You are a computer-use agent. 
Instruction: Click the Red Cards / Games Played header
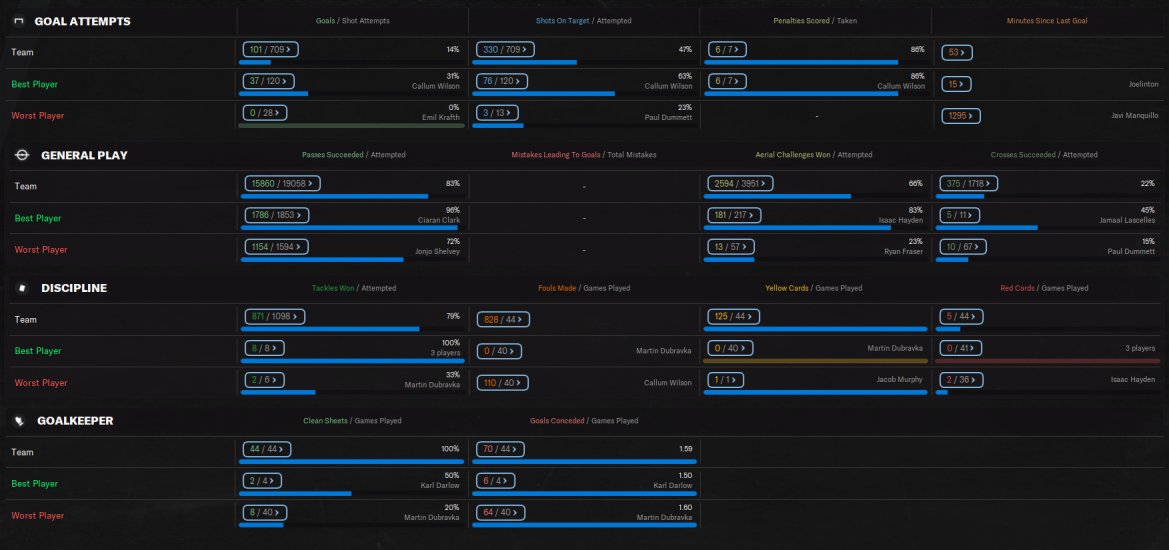[1044, 288]
